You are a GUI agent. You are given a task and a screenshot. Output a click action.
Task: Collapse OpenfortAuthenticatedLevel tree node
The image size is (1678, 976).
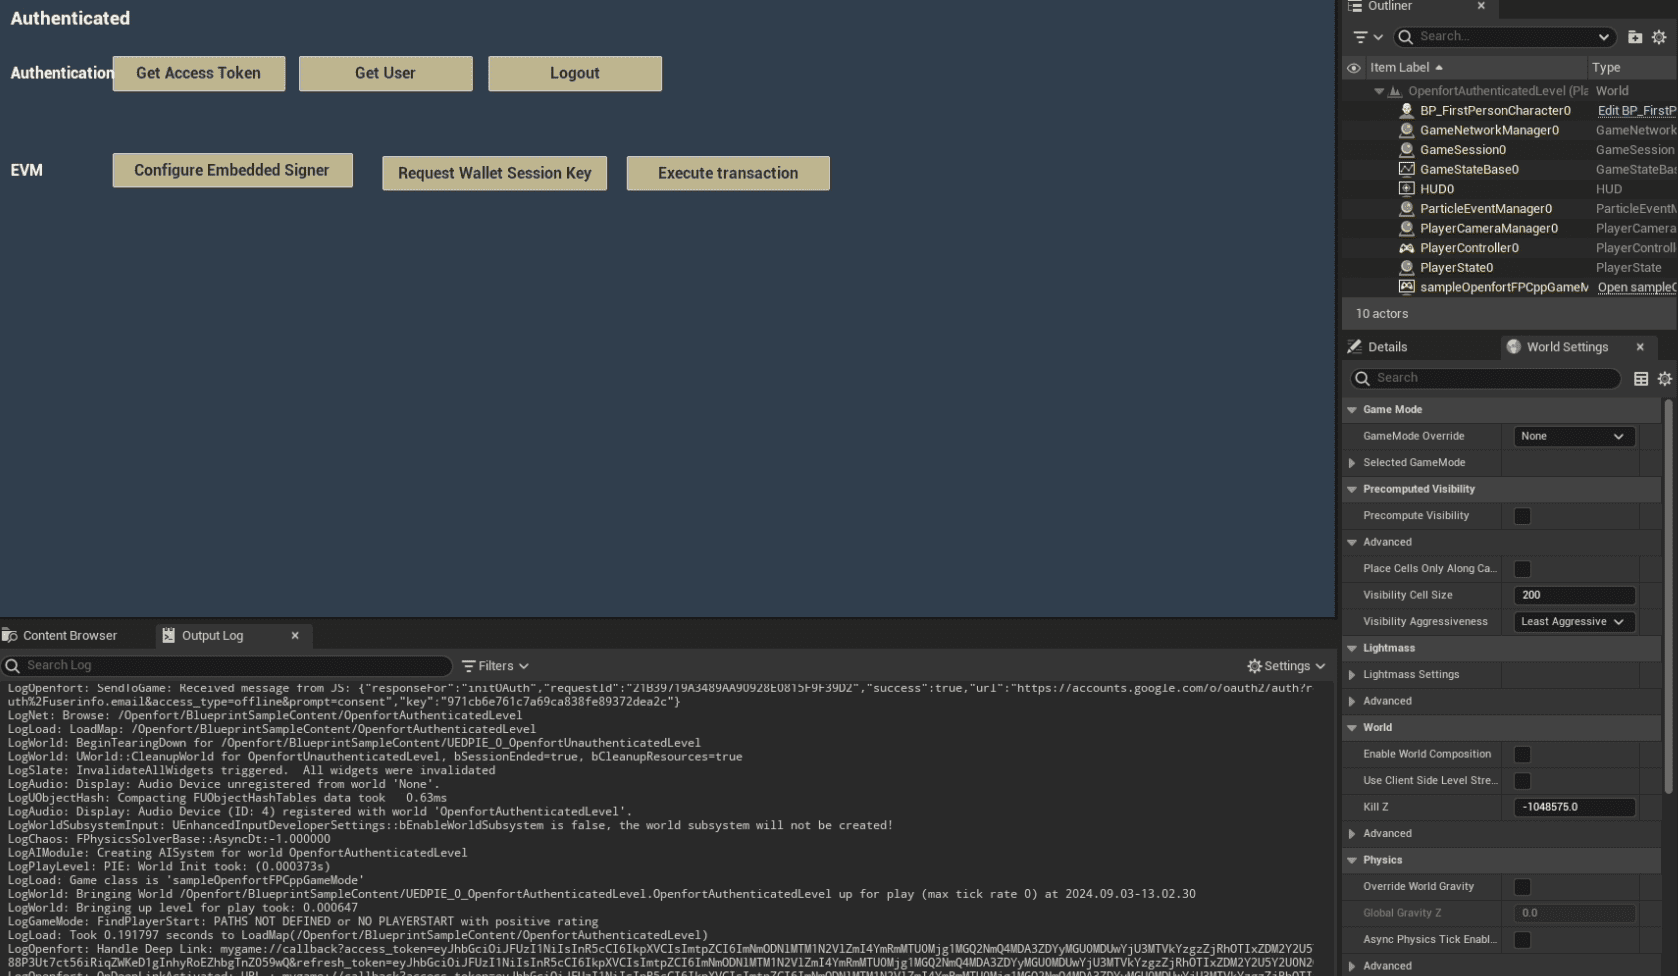[1380, 91]
